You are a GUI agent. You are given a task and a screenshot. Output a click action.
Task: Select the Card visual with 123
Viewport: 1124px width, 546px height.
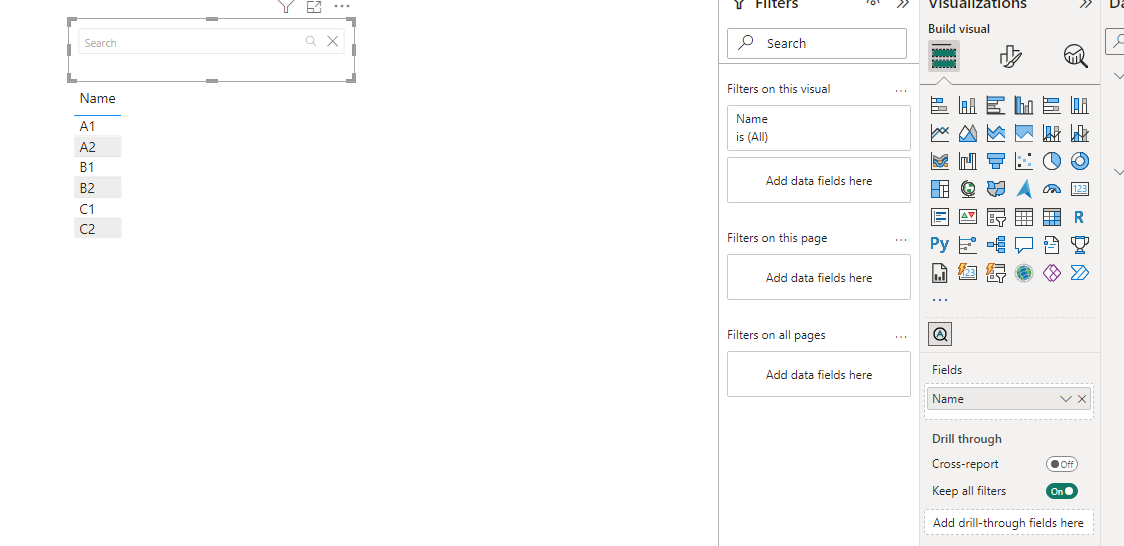point(1080,189)
